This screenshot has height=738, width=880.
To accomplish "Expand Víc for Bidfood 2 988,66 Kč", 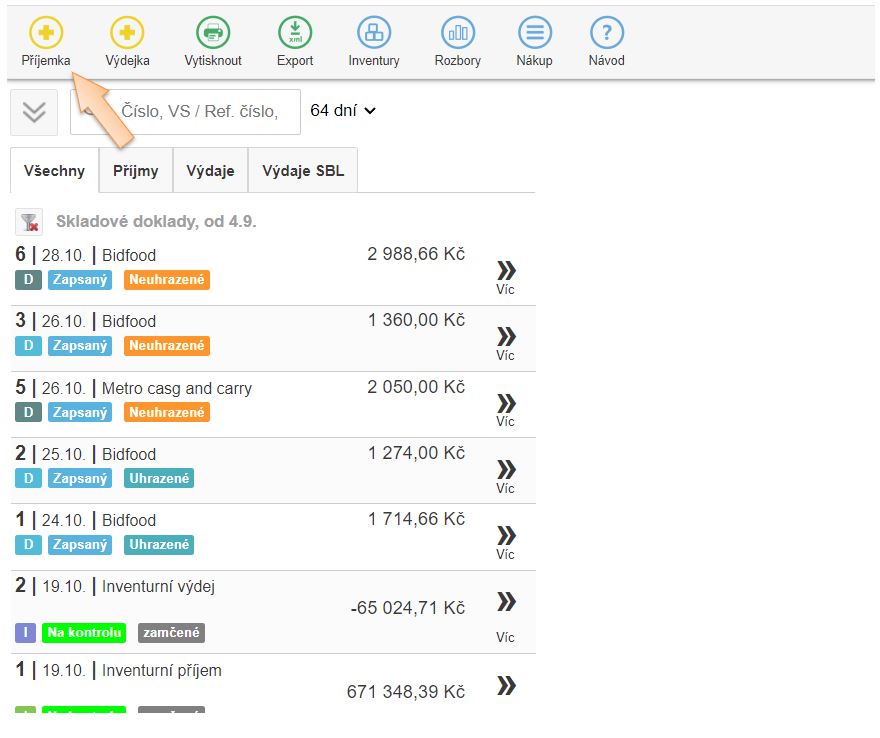I will pyautogui.click(x=506, y=277).
